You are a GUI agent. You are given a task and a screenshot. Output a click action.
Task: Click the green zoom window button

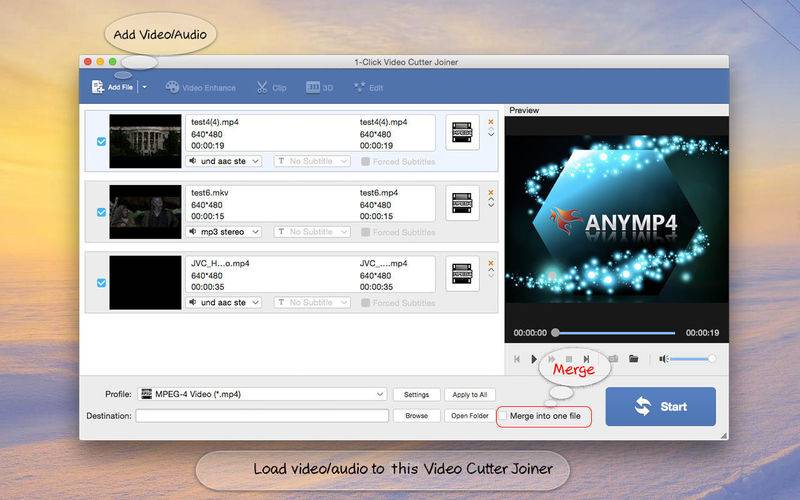click(x=113, y=62)
